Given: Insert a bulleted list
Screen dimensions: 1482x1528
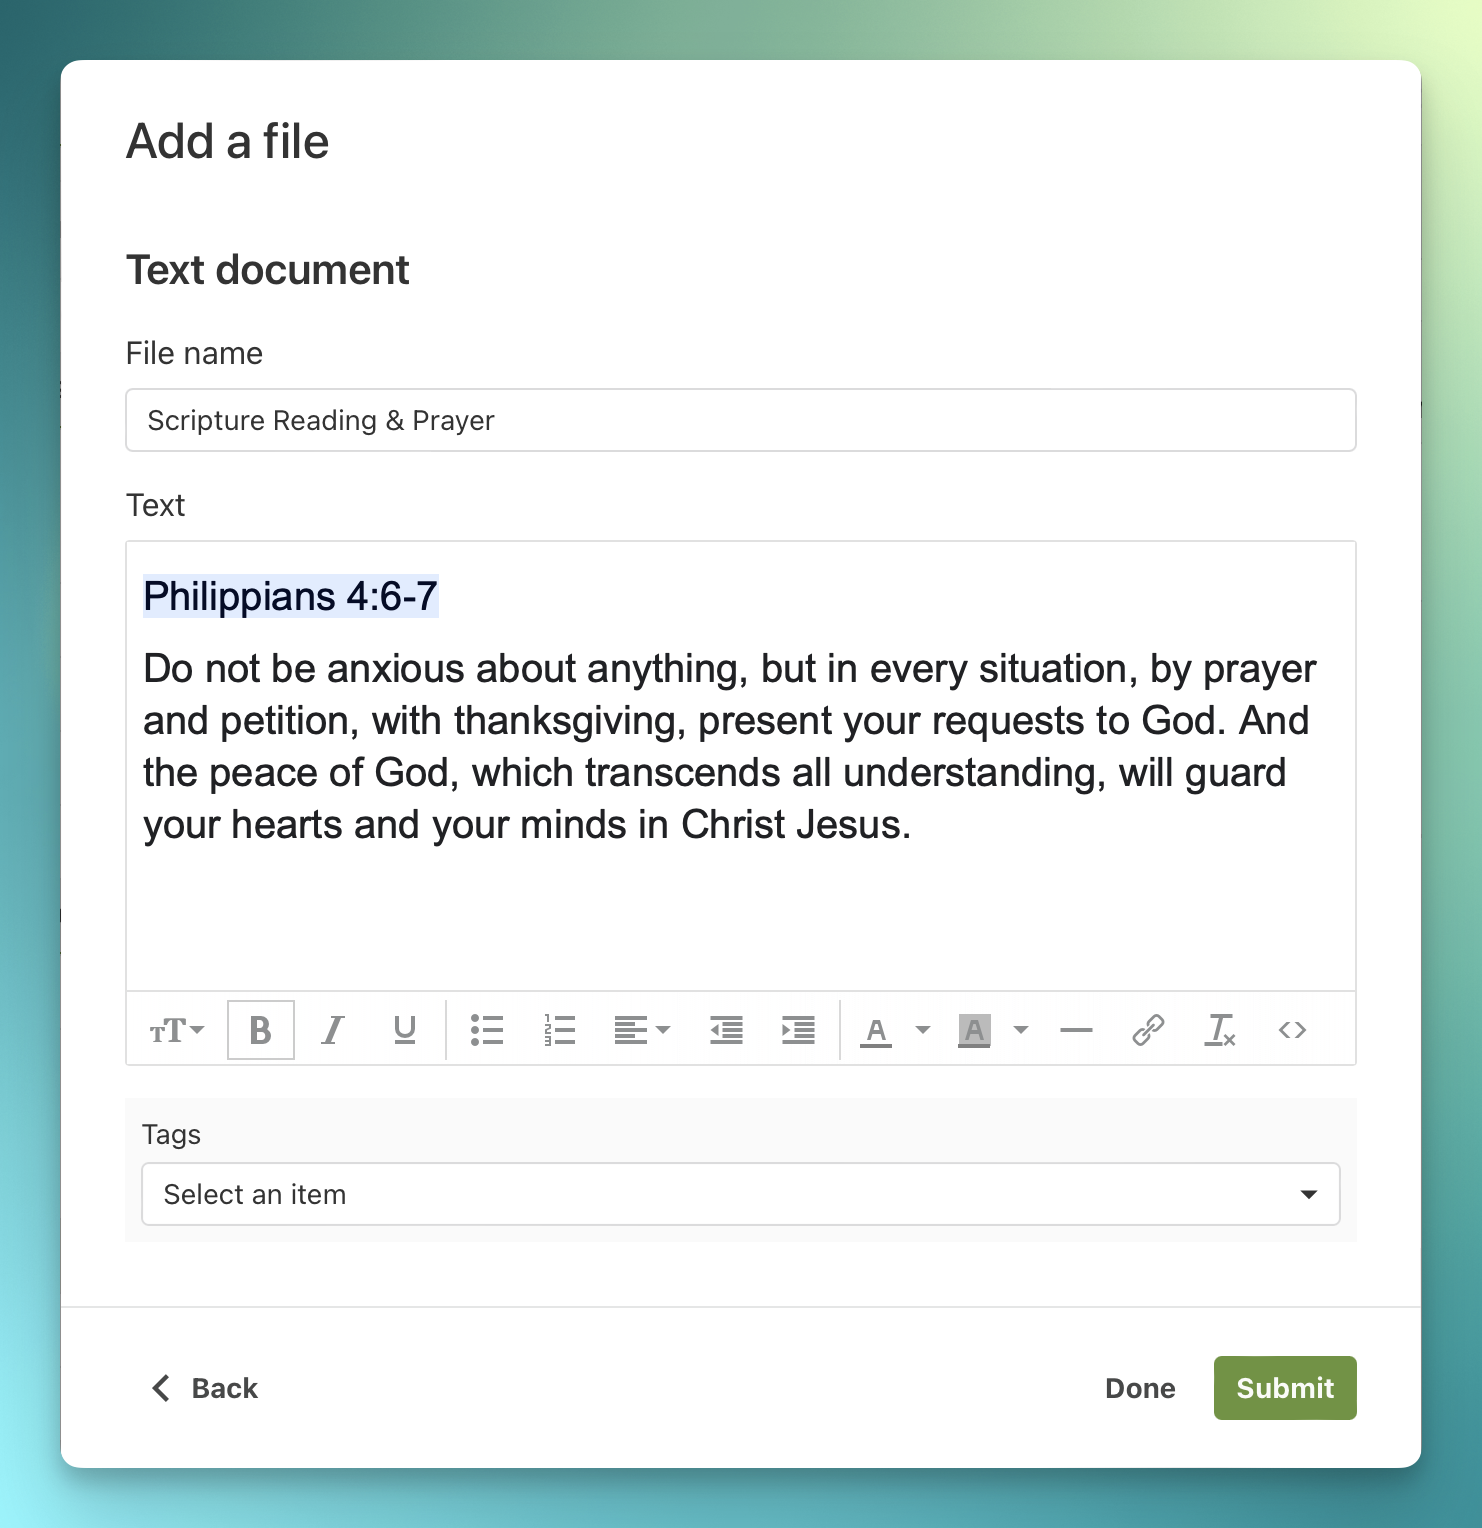Looking at the screenshot, I should [x=487, y=1030].
